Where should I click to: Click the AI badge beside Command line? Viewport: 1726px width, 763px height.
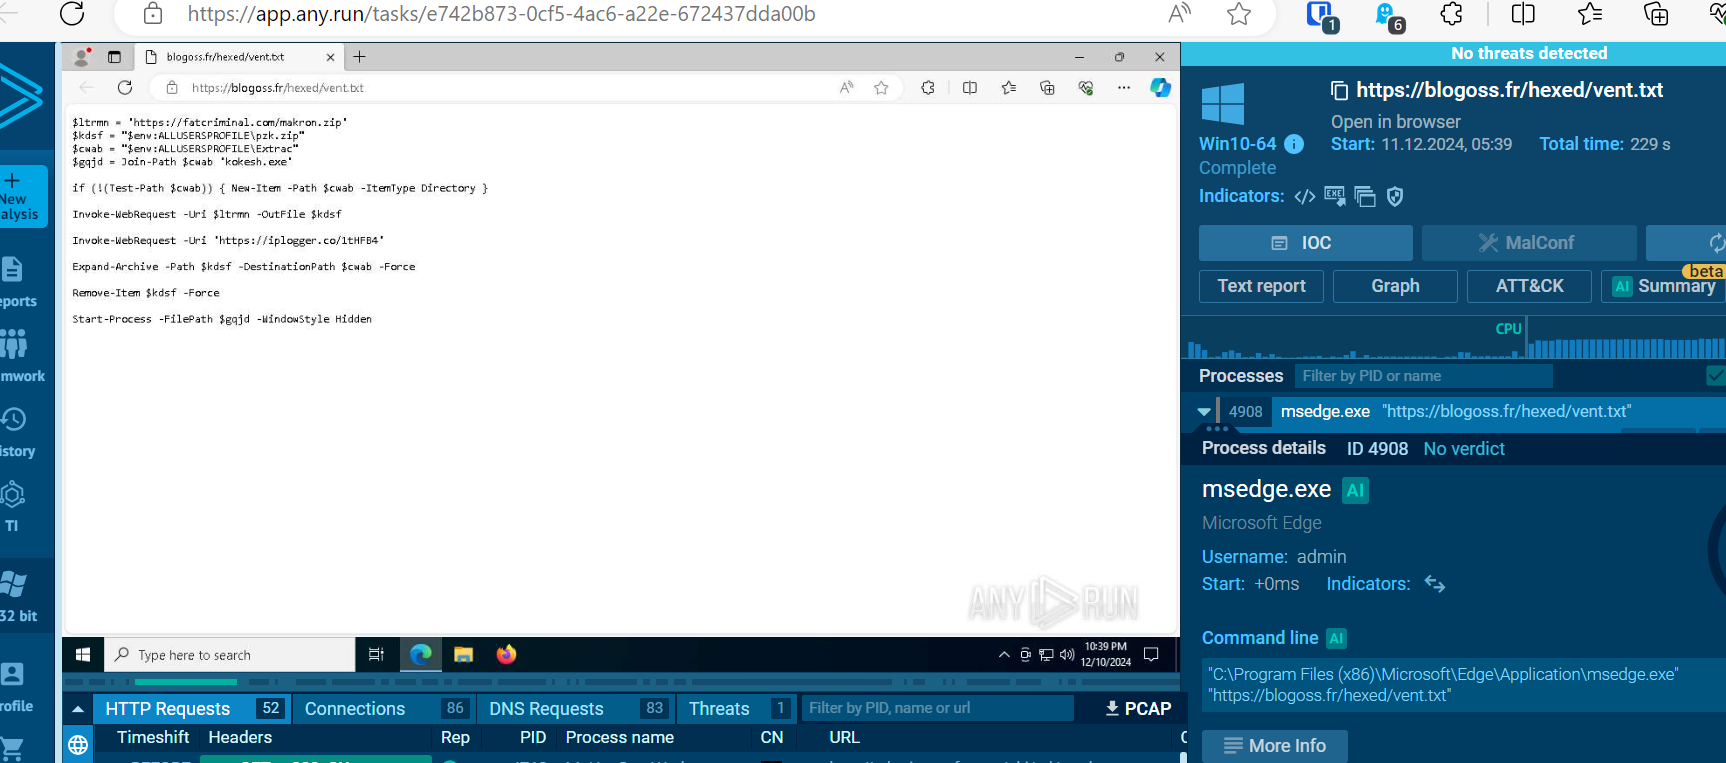click(x=1336, y=638)
